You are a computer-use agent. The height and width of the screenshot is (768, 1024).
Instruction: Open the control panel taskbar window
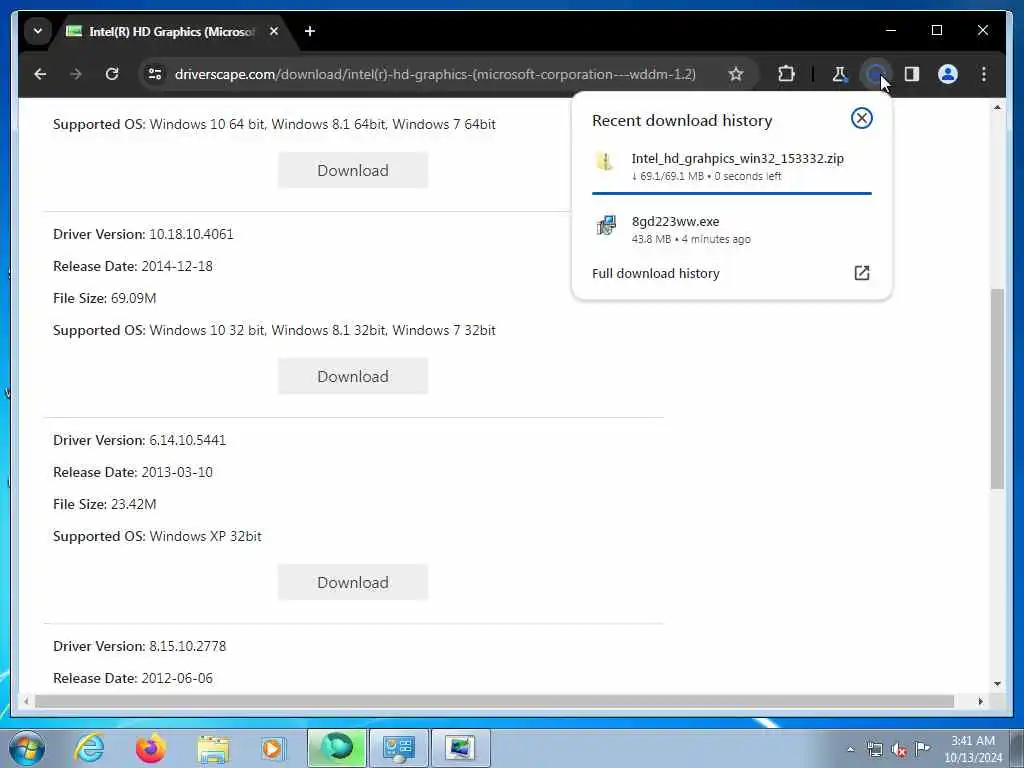click(399, 748)
